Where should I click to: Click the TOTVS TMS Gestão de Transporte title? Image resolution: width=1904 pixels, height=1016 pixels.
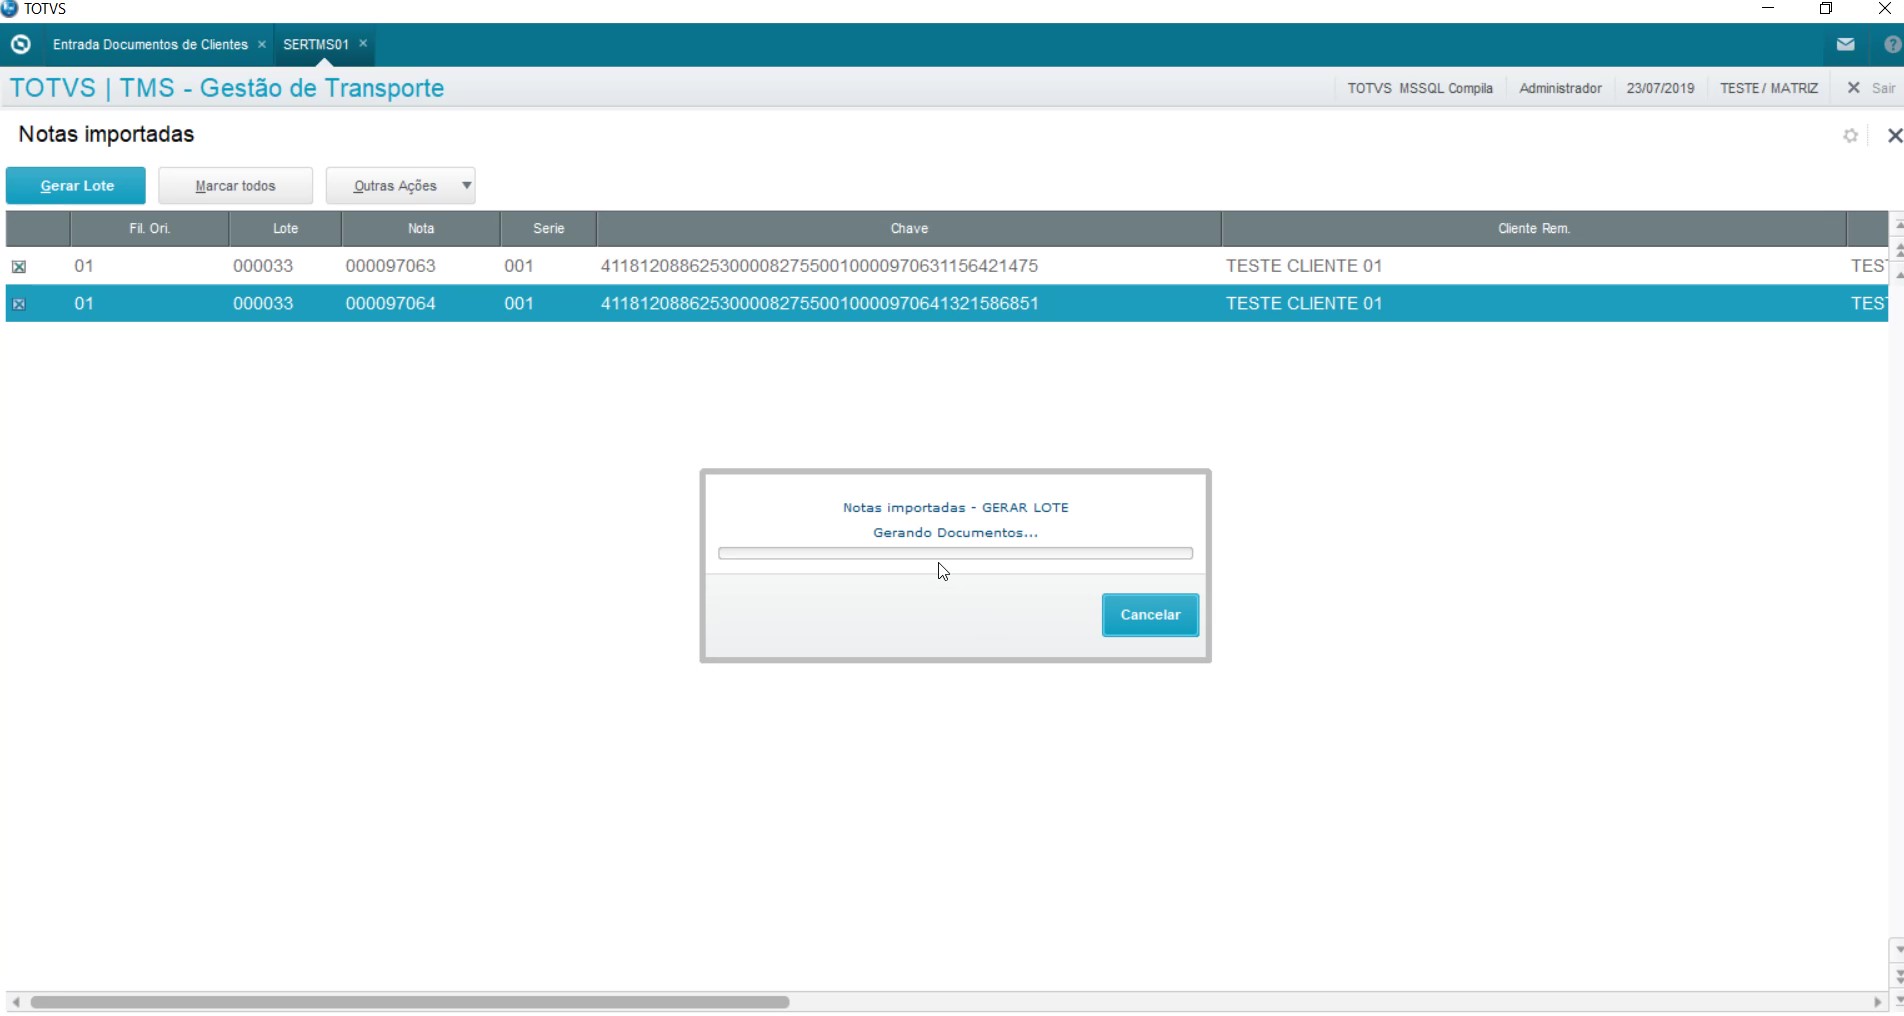[227, 88]
